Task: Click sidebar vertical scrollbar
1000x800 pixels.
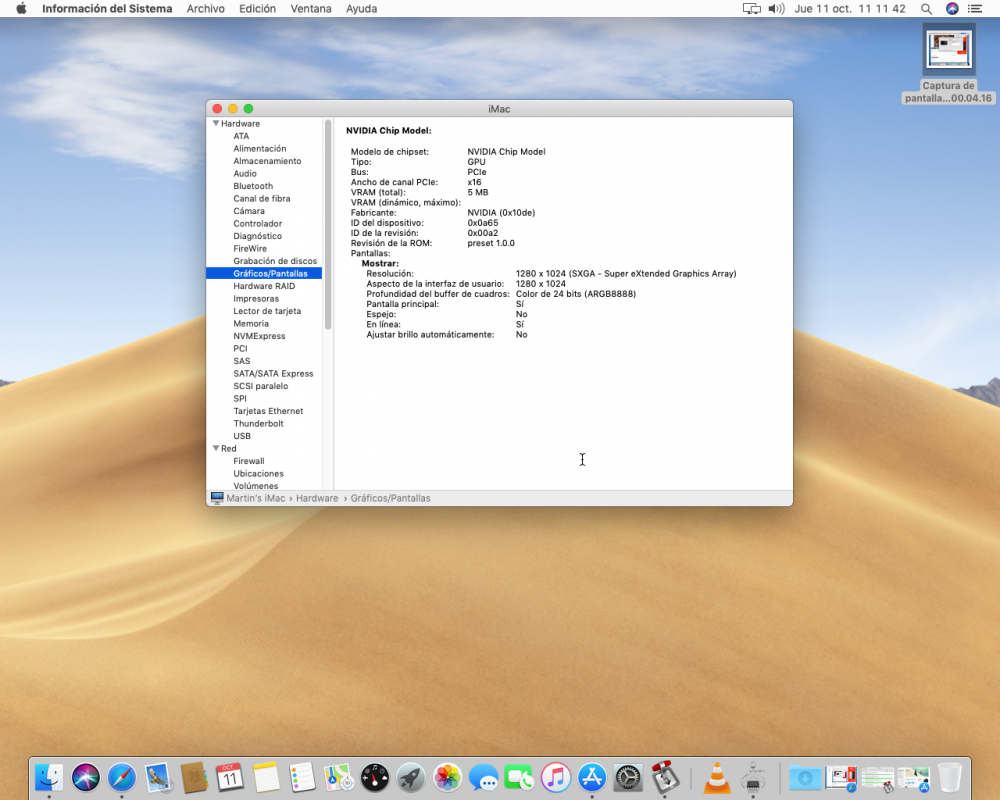Action: [328, 225]
